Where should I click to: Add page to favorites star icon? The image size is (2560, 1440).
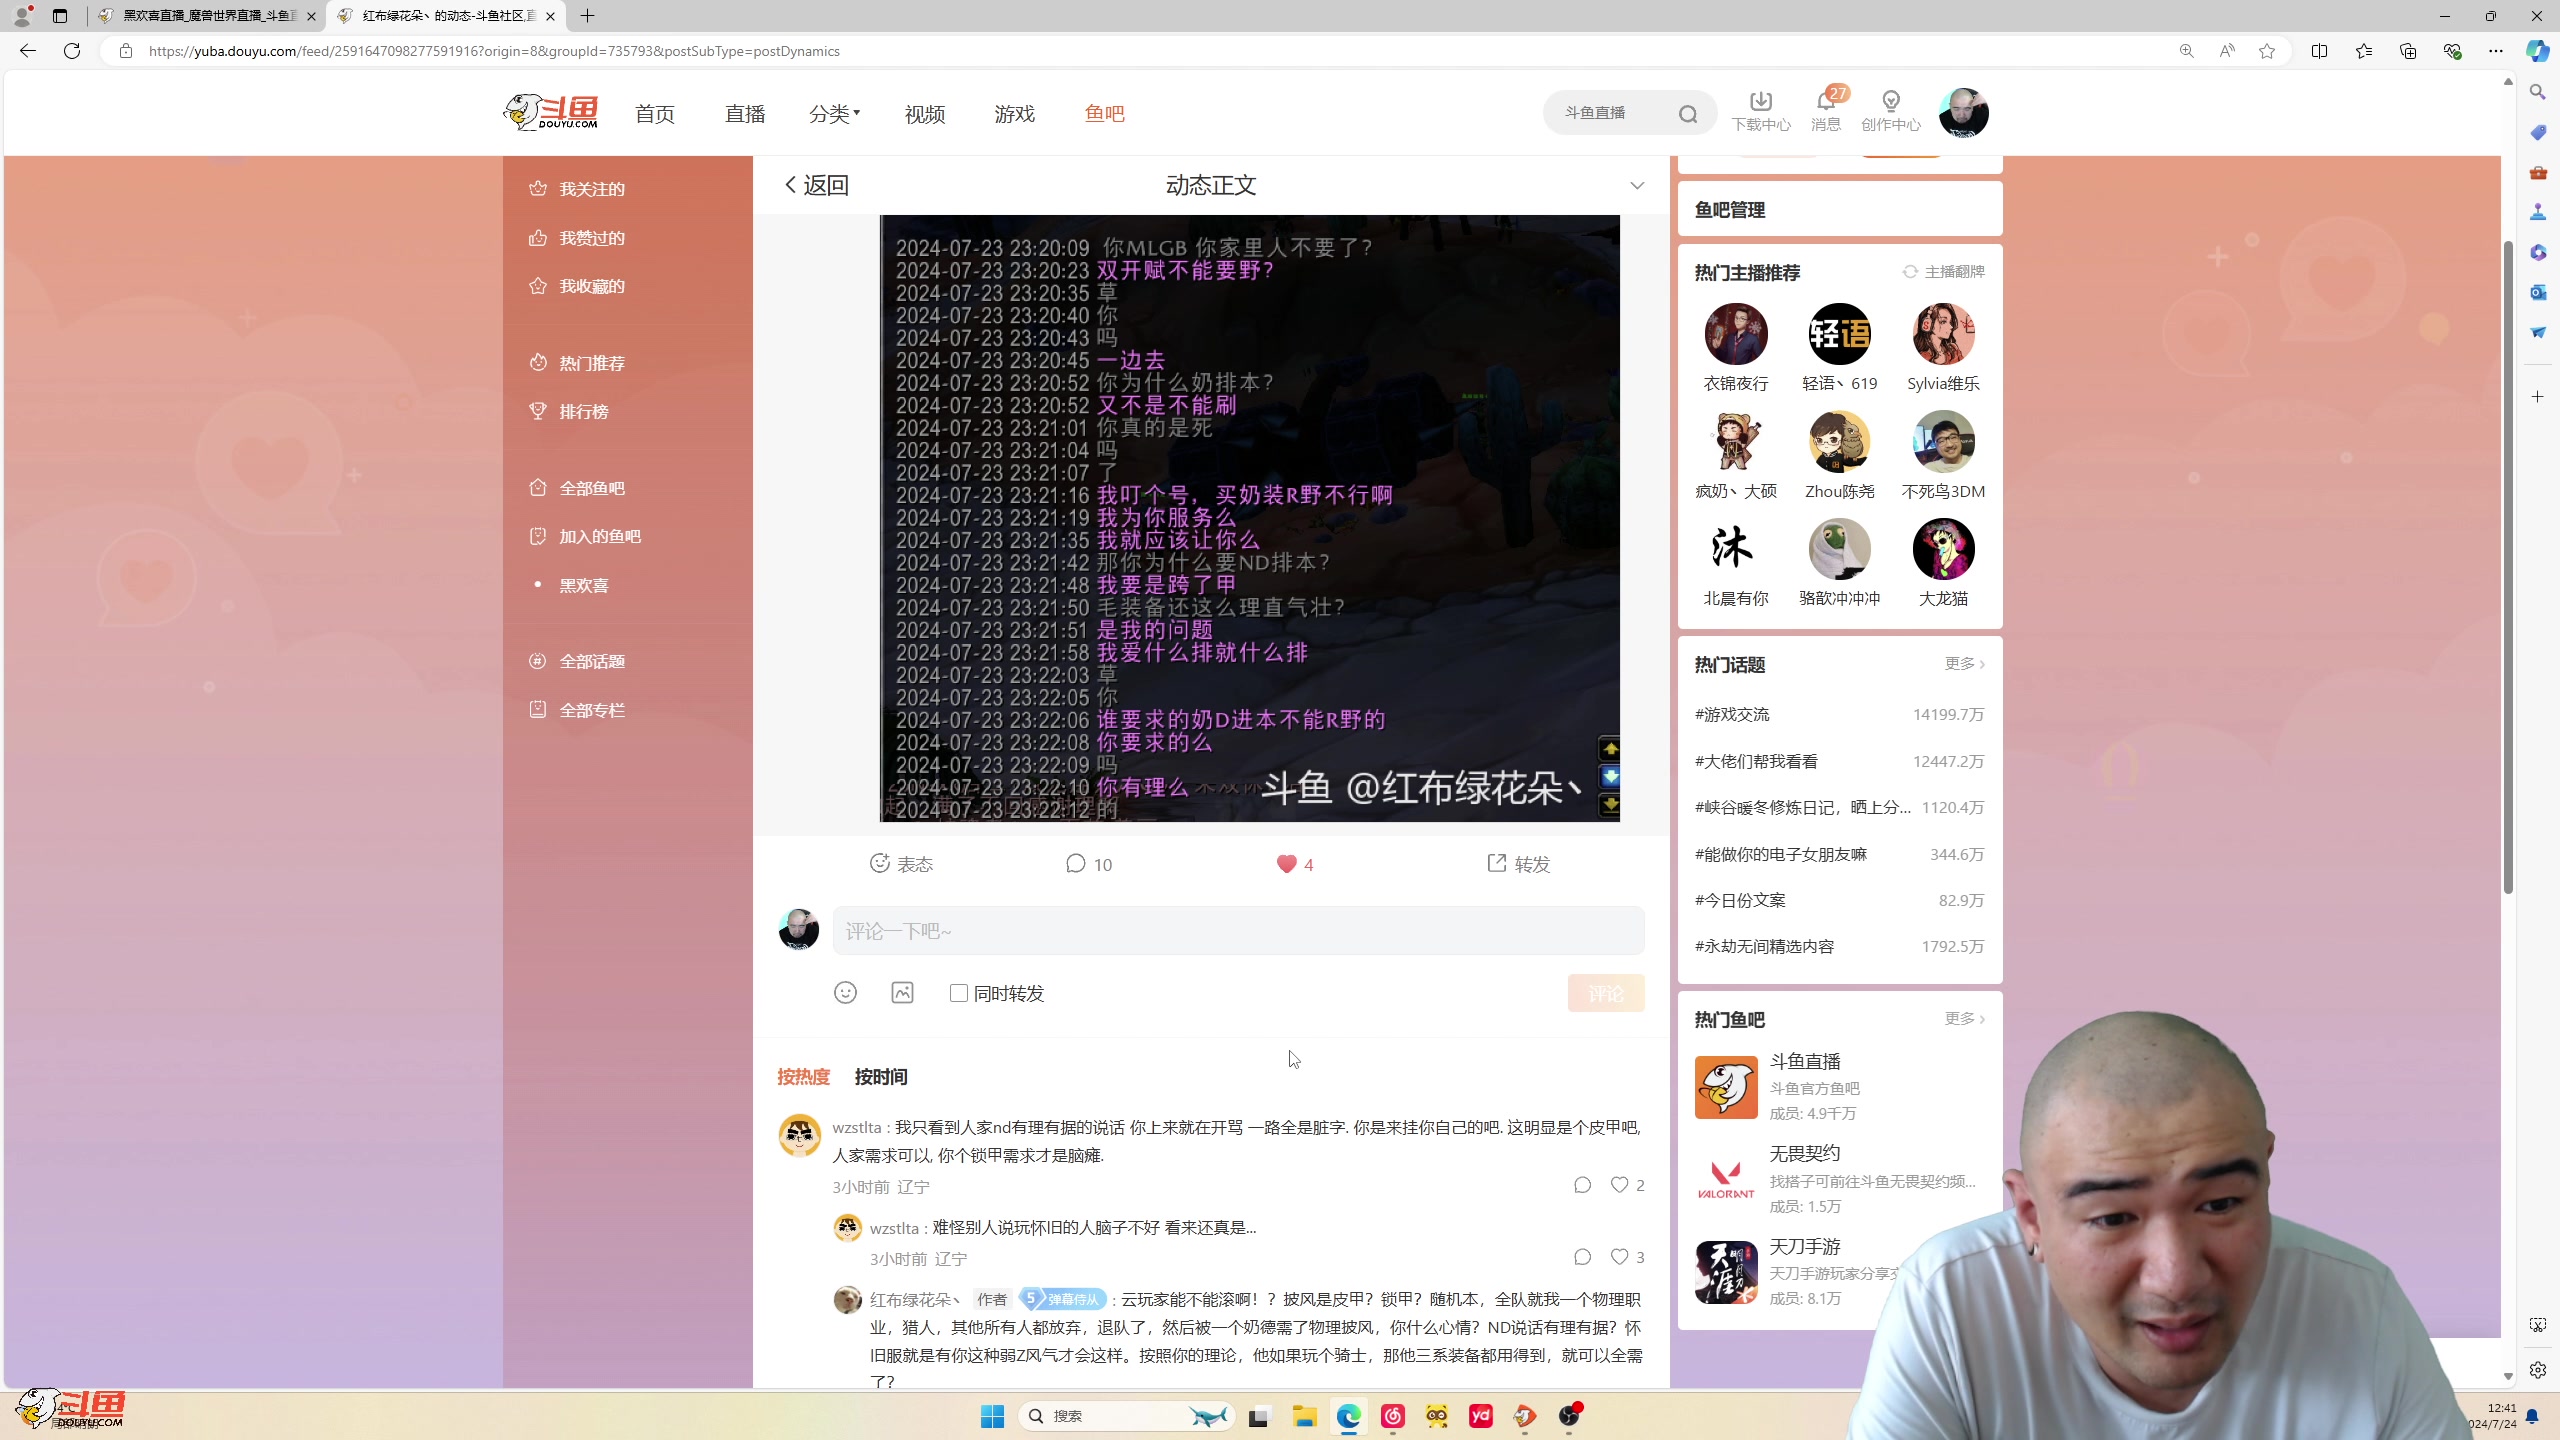2267,51
